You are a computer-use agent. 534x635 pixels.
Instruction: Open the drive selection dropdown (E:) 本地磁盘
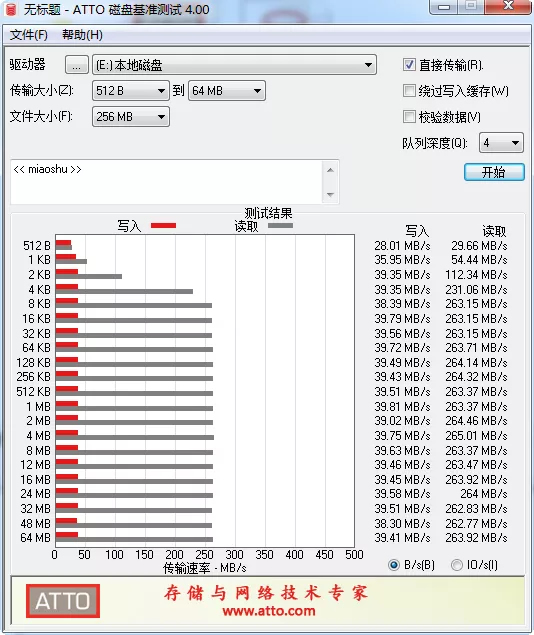pos(234,65)
